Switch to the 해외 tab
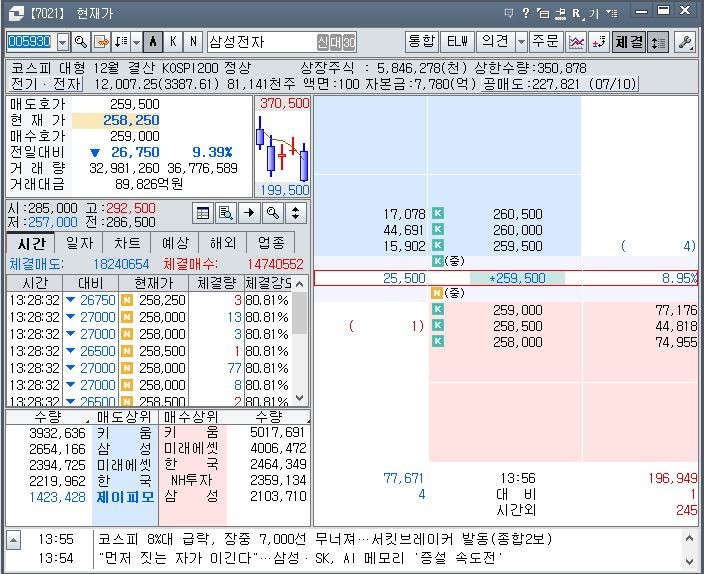 tap(223, 243)
